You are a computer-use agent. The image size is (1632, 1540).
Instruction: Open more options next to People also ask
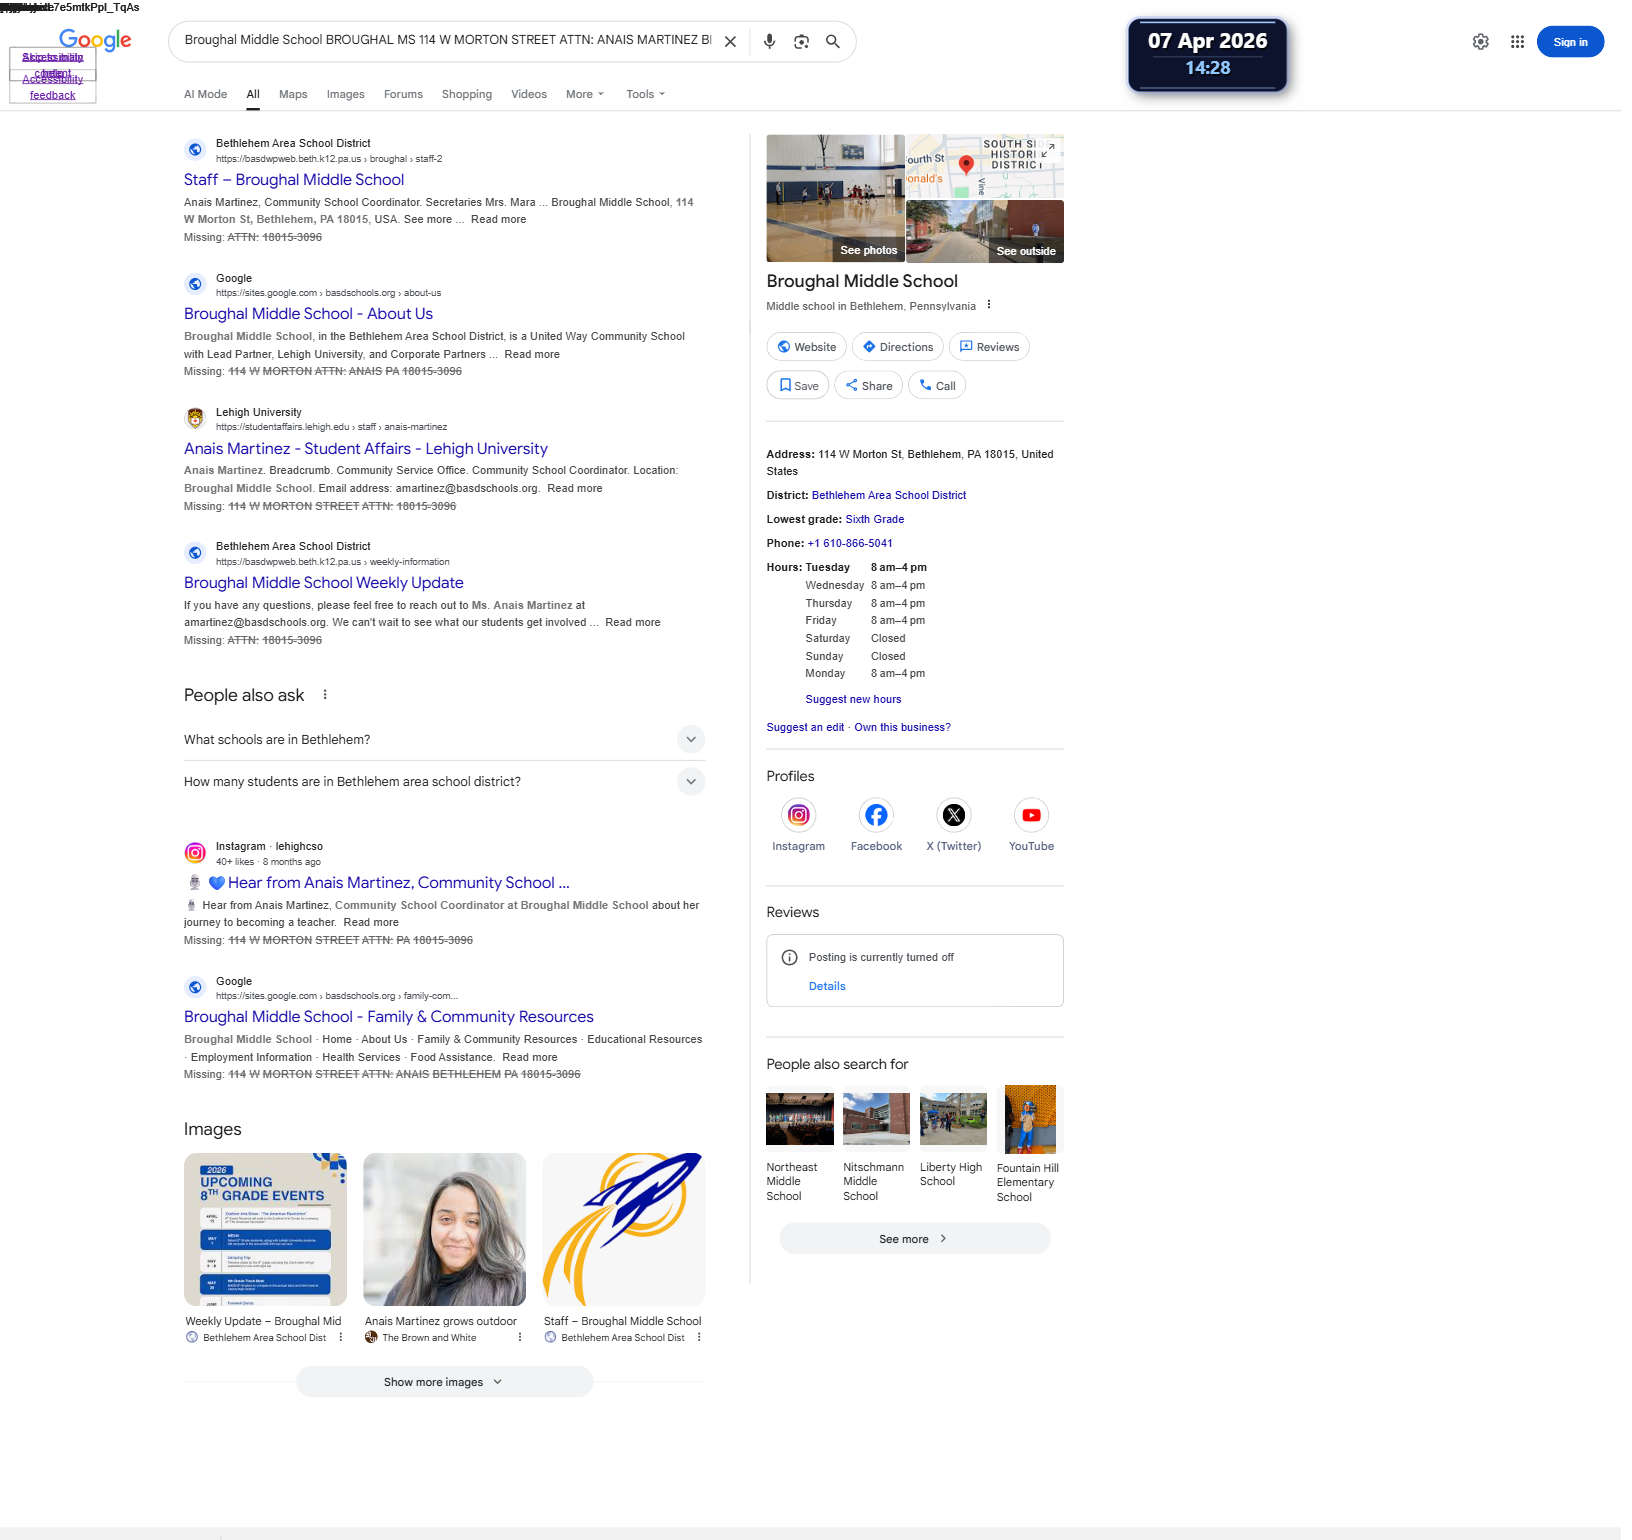click(325, 695)
